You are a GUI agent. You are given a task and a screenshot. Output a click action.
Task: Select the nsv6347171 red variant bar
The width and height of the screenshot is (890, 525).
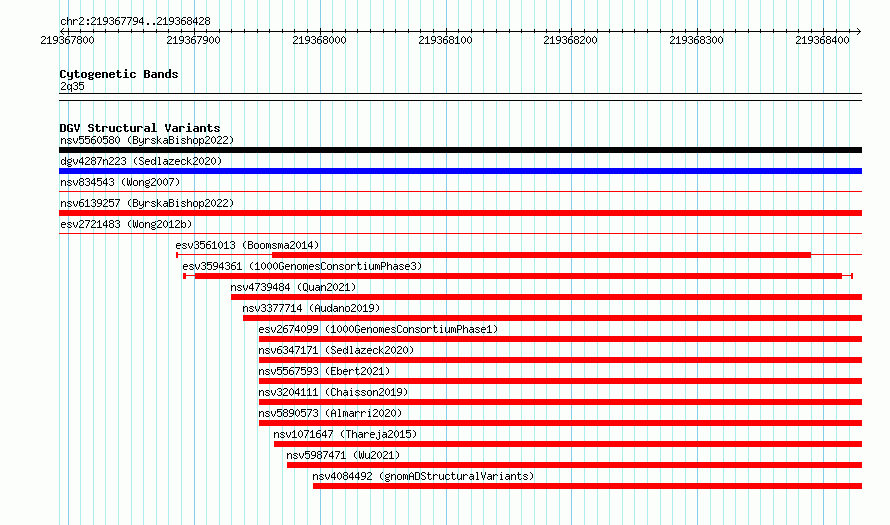pos(560,360)
